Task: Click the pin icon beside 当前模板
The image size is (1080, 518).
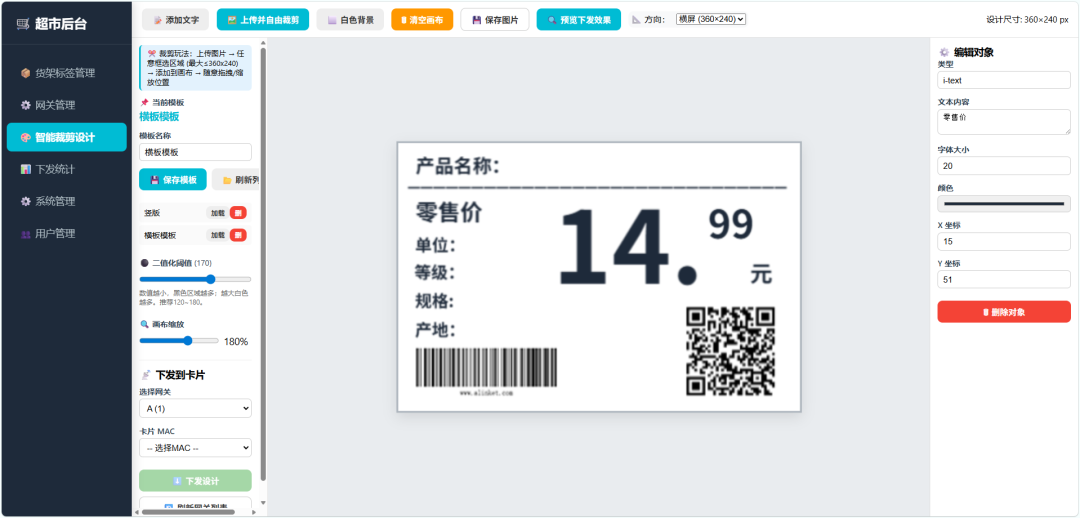Action: tap(144, 103)
